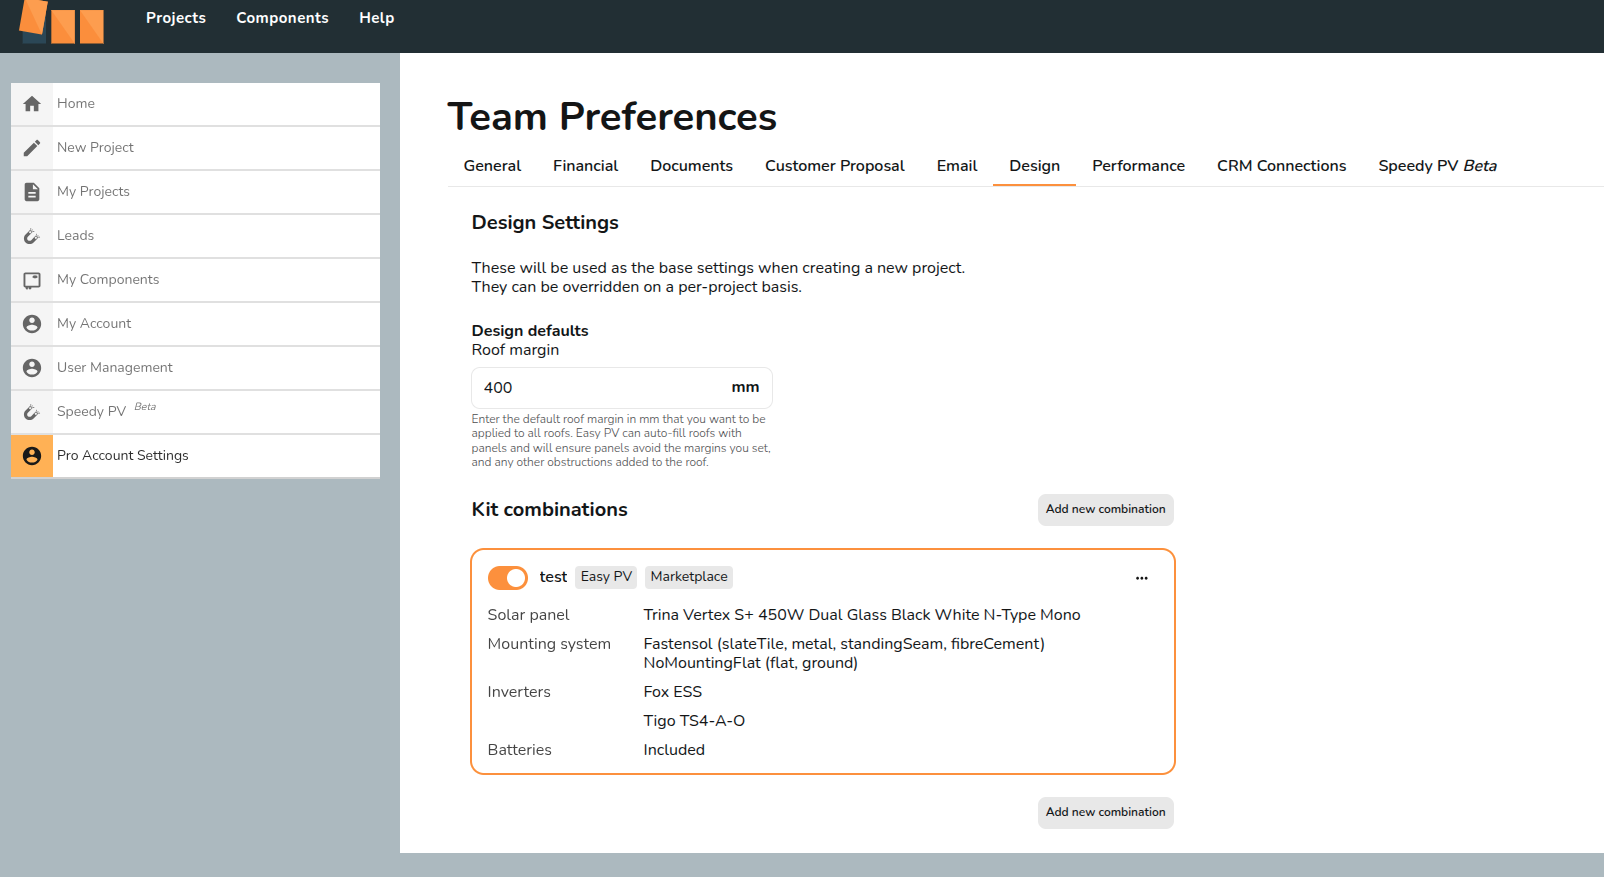Click the Easy PV logo in header
Screen dimensions: 1604x877
pos(62,22)
